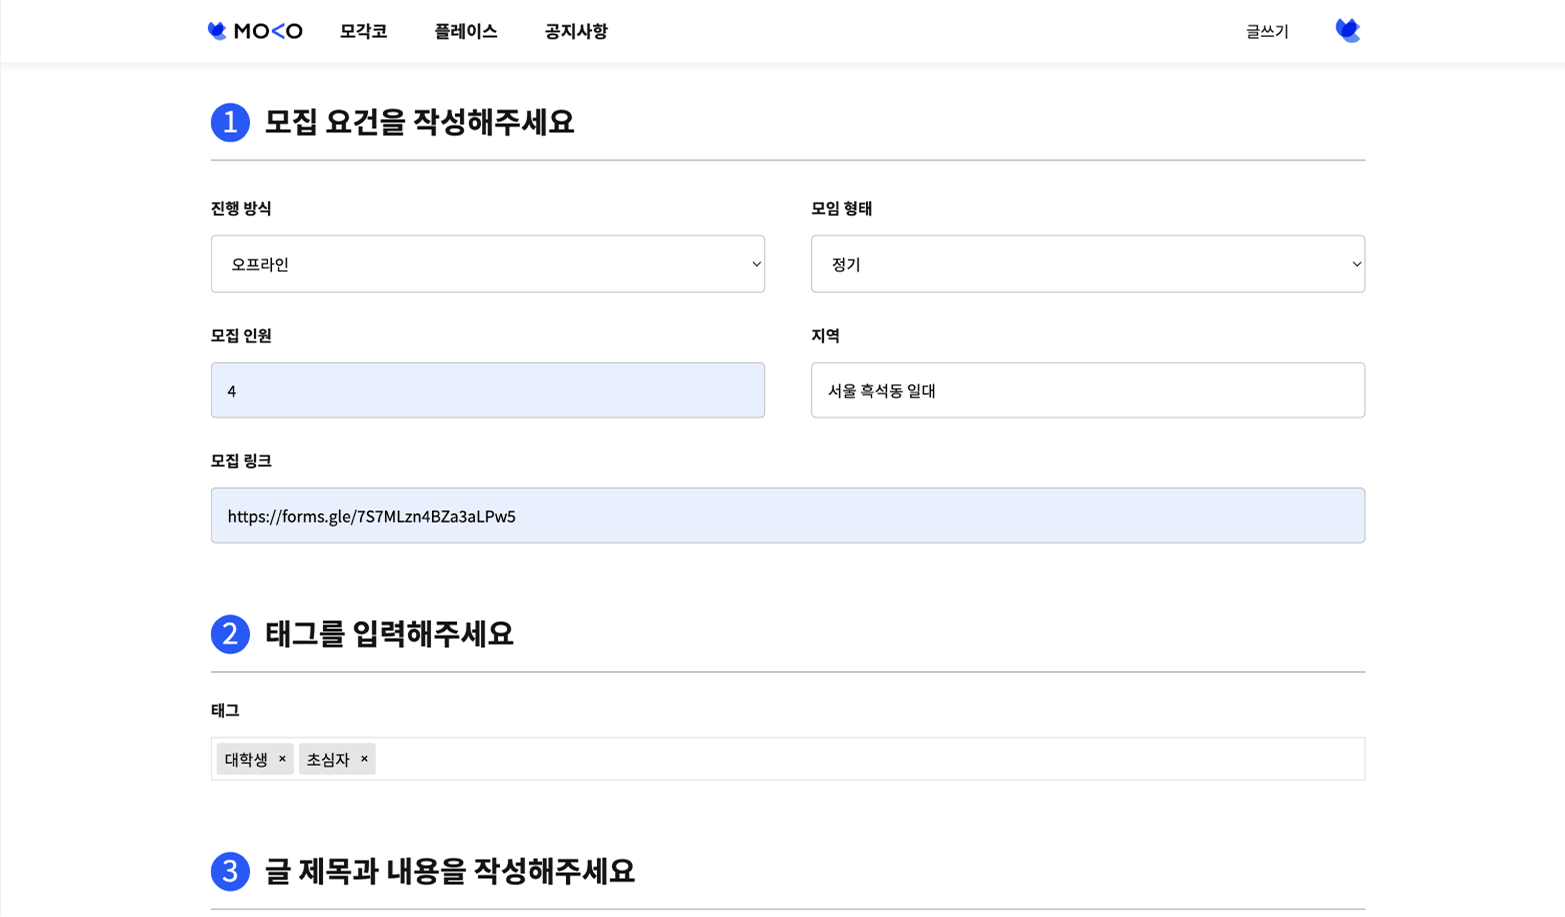Remove the 초심자 tag with its × icon
Screen dimensions: 1565x917
click(x=364, y=759)
